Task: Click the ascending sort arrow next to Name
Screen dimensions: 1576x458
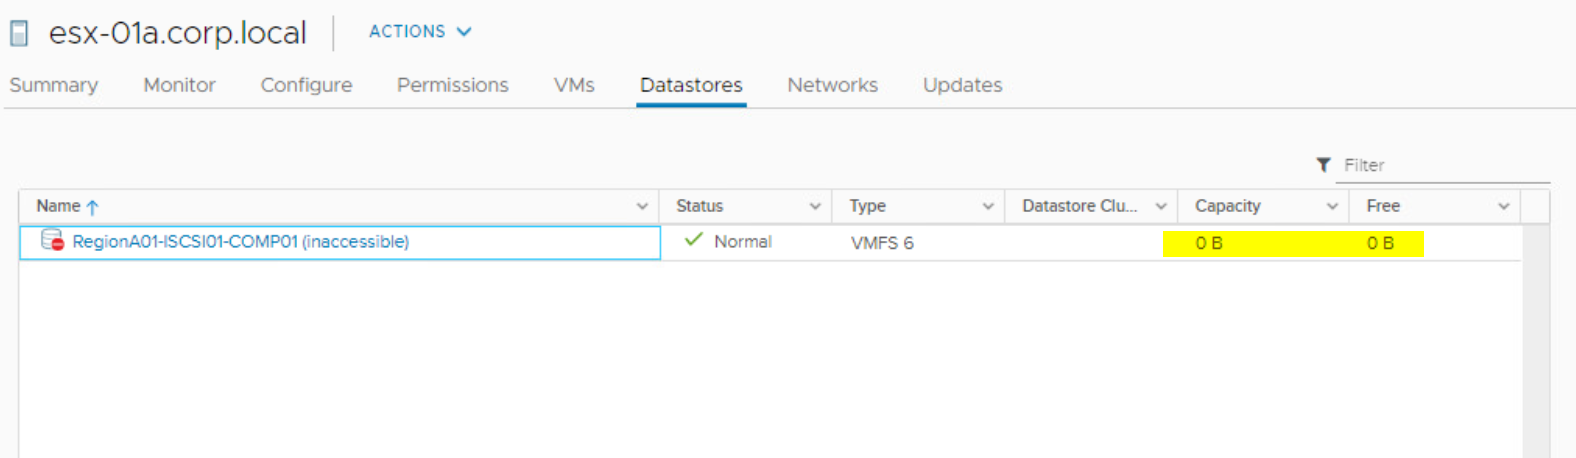Action: [93, 207]
